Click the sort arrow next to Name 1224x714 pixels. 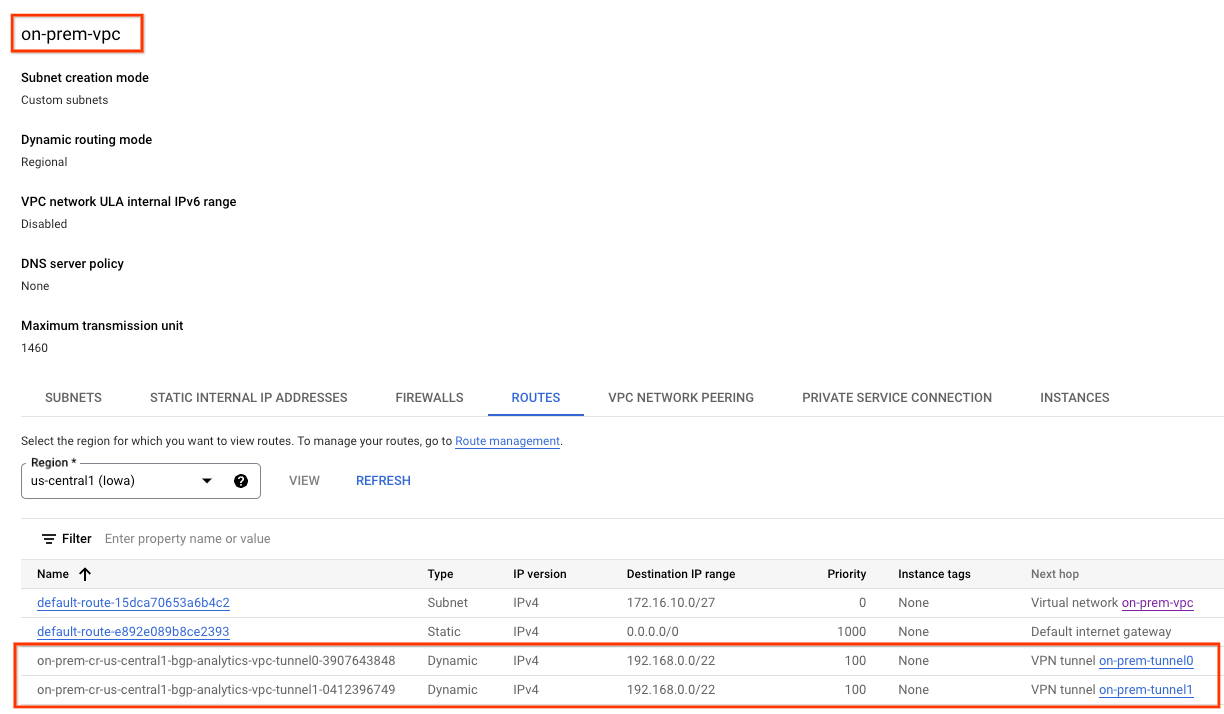(85, 574)
